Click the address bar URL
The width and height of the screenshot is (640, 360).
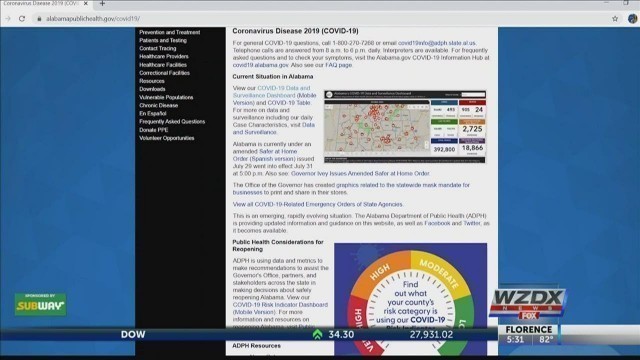click(x=93, y=19)
